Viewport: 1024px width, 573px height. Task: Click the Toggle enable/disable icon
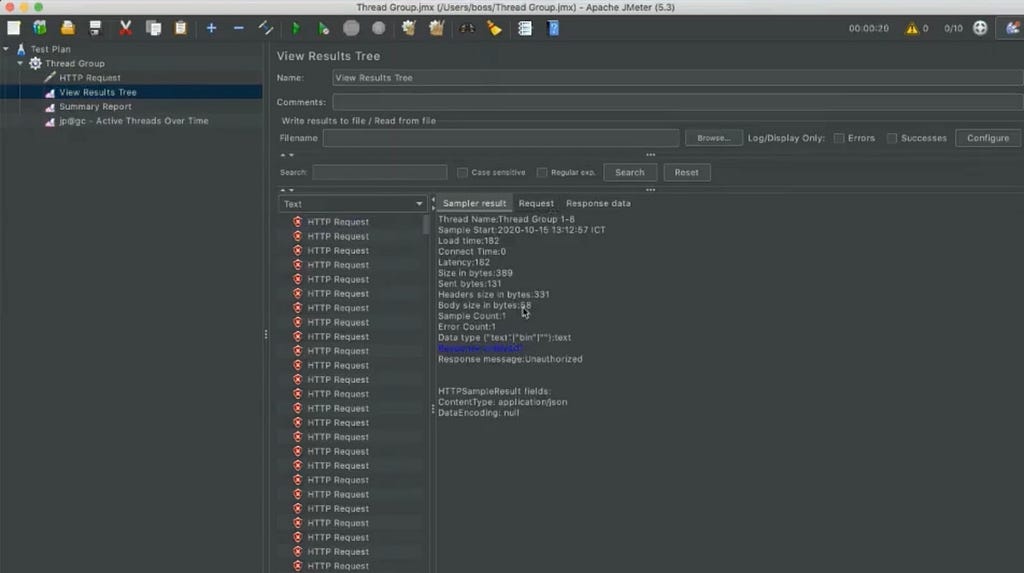coord(266,28)
